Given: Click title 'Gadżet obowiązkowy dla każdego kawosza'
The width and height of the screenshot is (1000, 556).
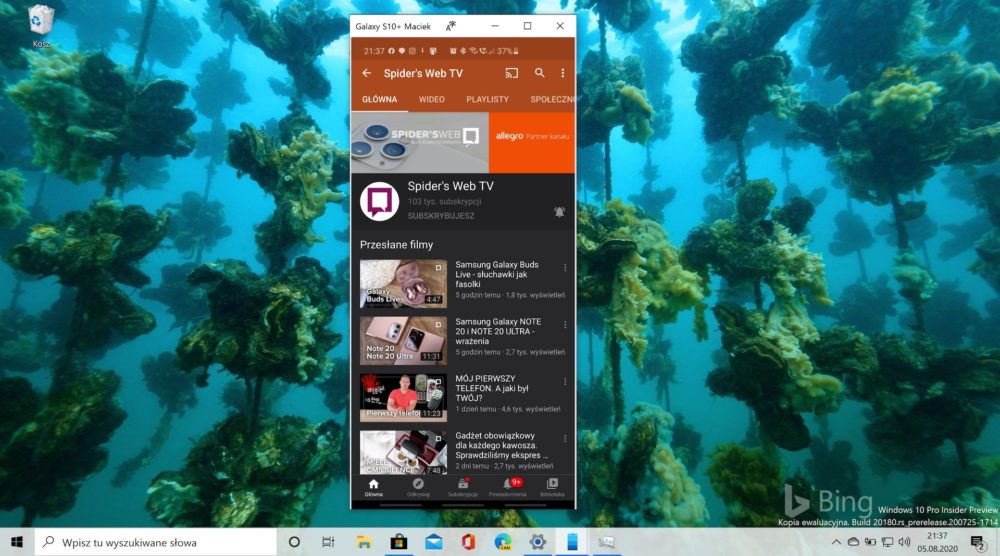Looking at the screenshot, I should click(x=501, y=445).
